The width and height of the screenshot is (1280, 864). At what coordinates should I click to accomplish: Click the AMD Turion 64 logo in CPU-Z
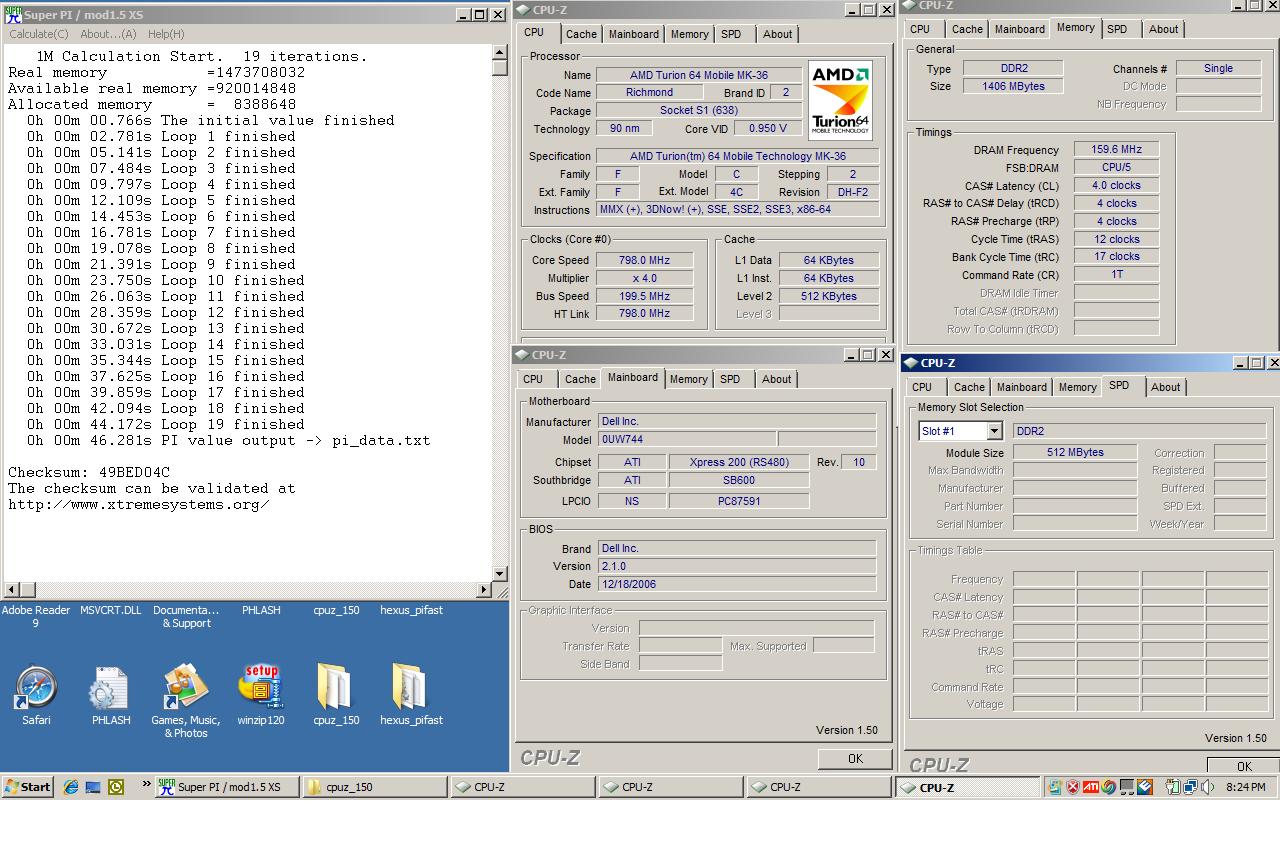(840, 100)
